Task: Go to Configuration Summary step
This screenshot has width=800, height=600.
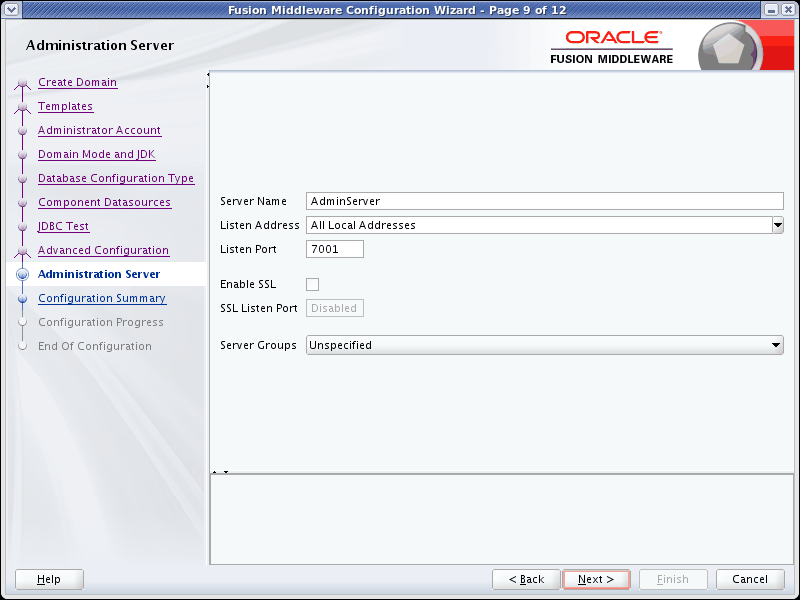Action: [x=102, y=298]
